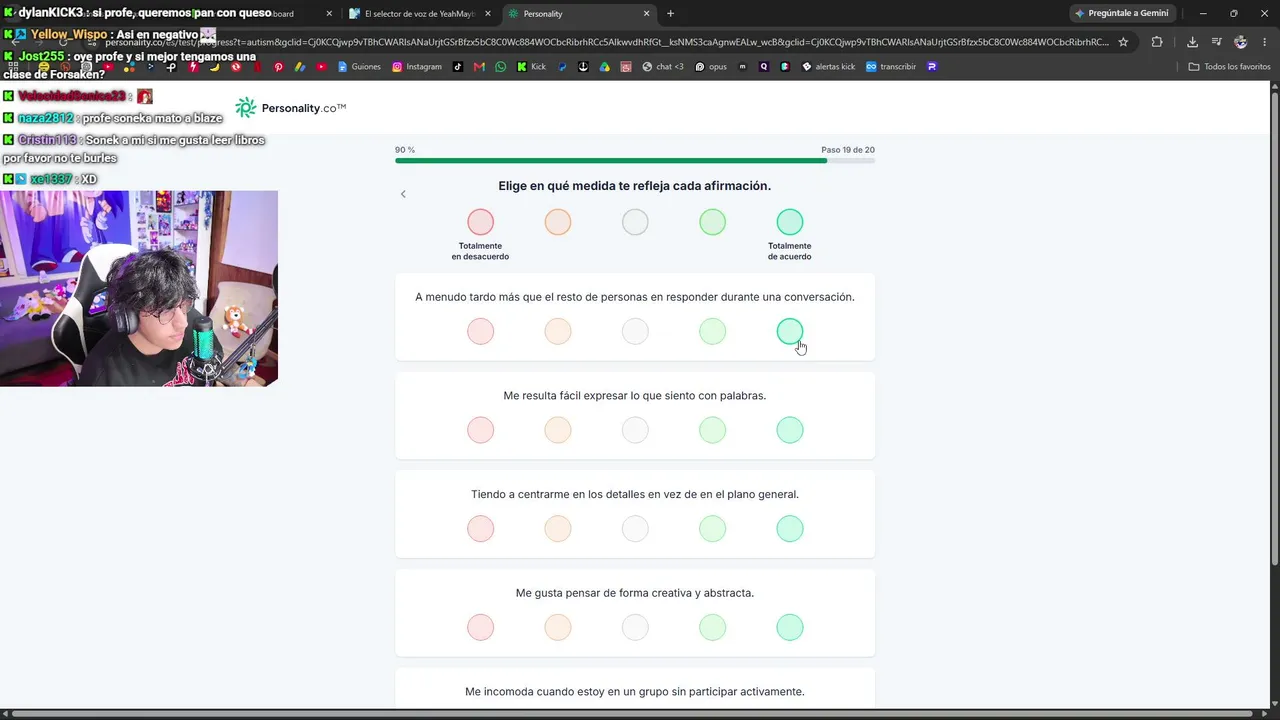Open the WhatsApp bookmark icon

coord(501,67)
